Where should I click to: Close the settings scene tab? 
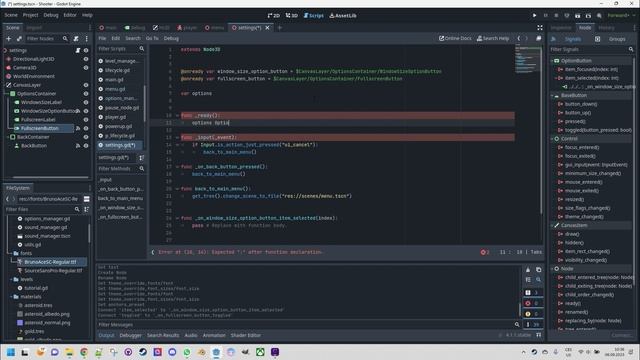point(267,28)
